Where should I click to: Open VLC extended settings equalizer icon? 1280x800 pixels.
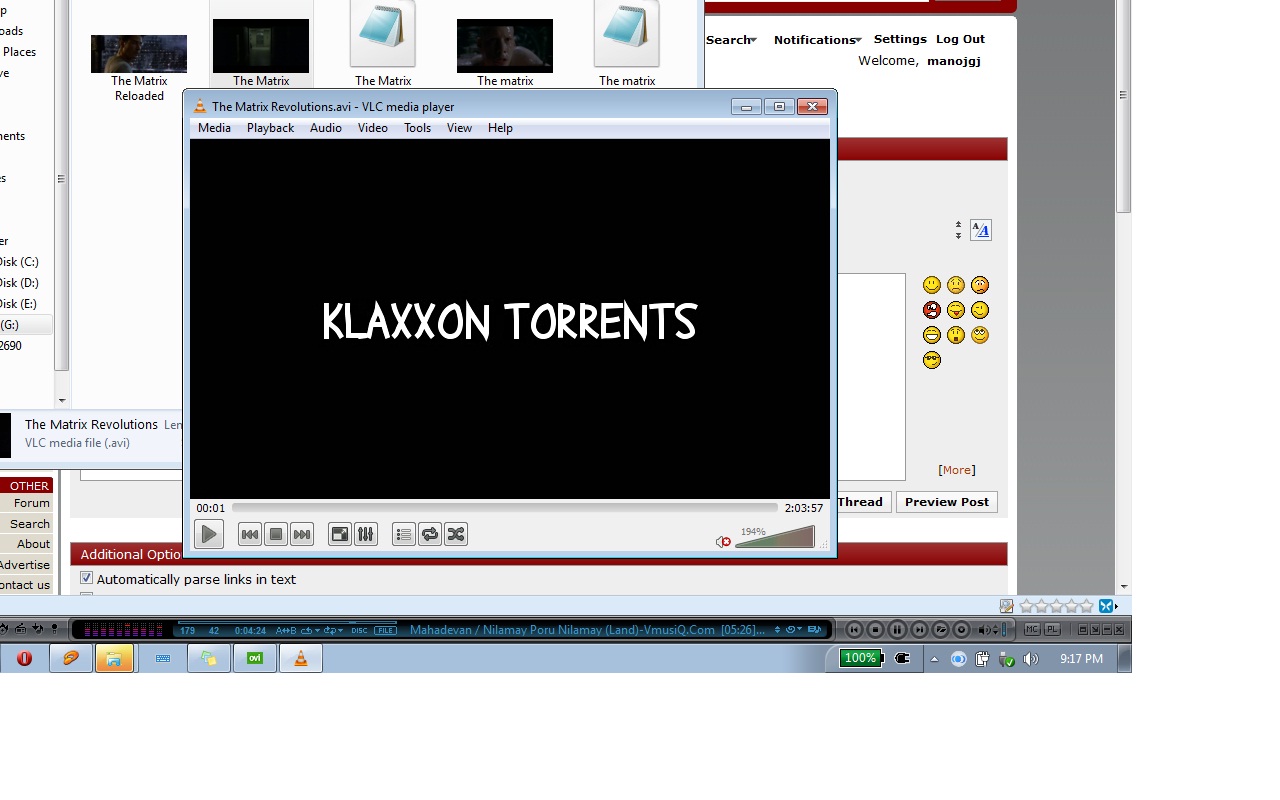click(366, 534)
